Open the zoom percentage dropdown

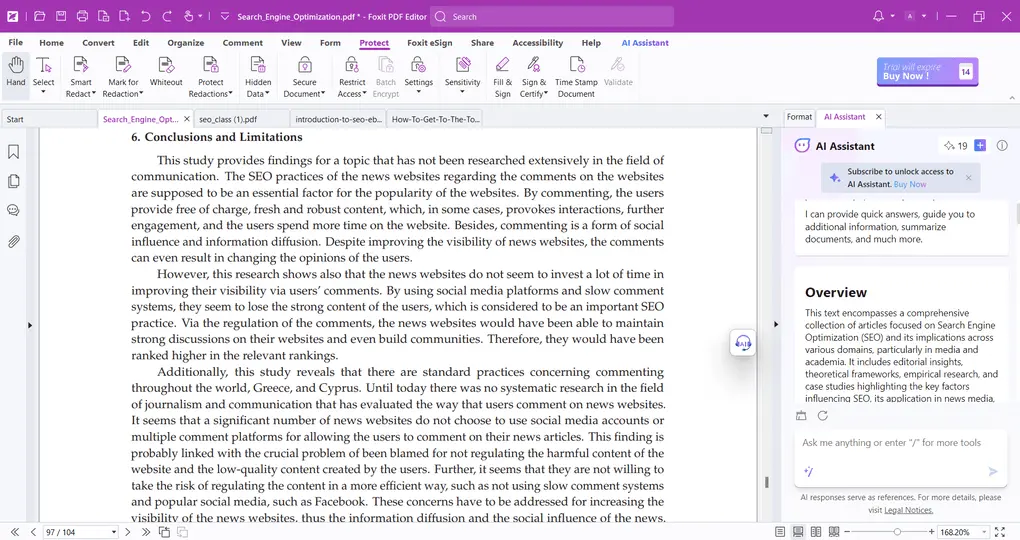(985, 532)
